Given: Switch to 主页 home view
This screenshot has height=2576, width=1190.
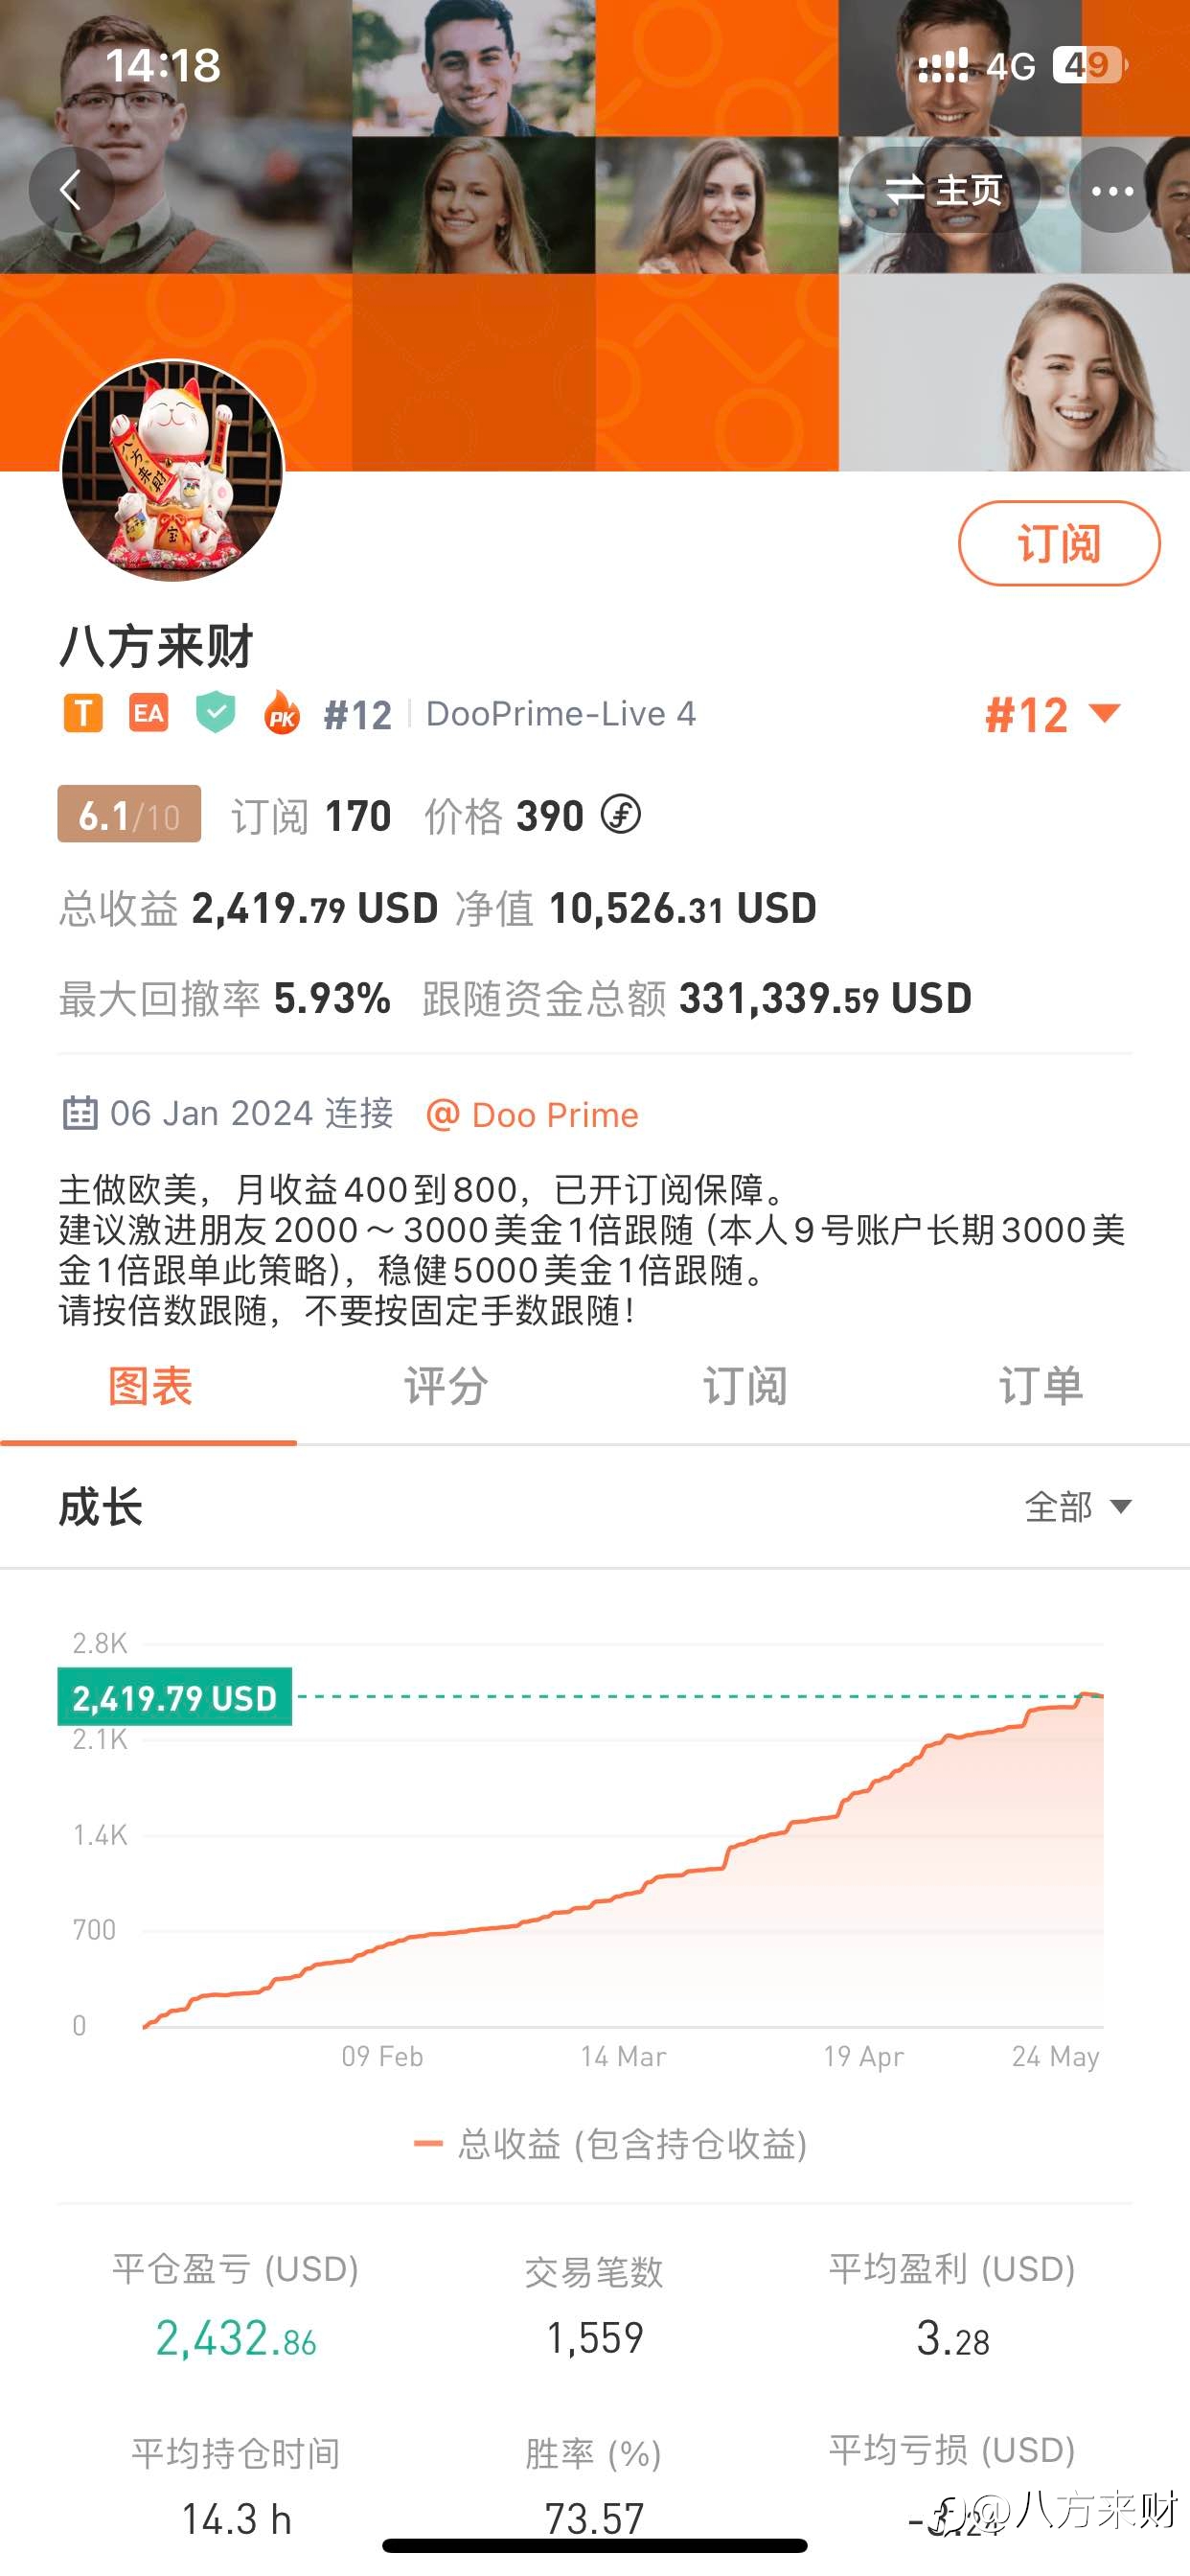Looking at the screenshot, I should [944, 190].
